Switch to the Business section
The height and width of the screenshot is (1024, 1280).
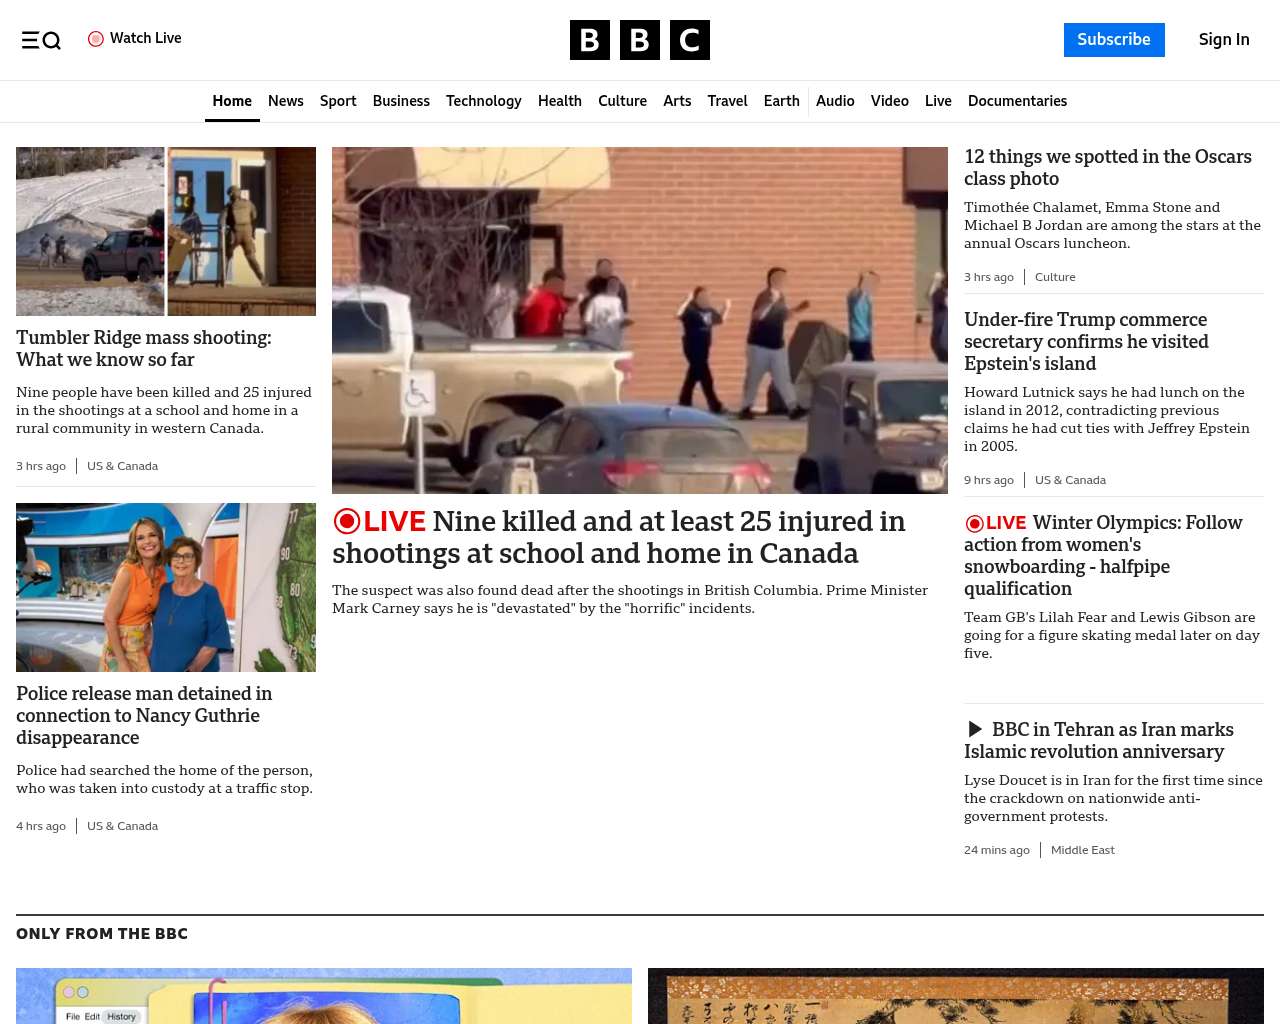[401, 101]
